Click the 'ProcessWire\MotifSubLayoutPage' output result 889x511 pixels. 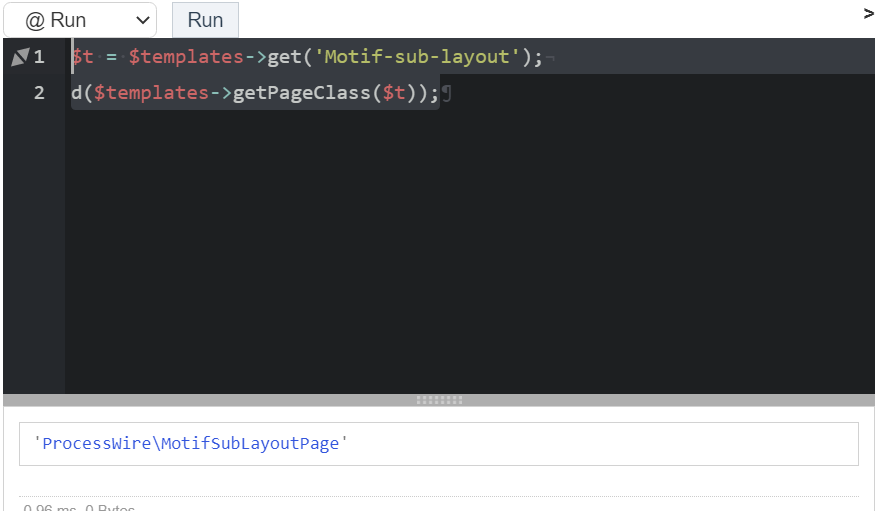point(190,444)
